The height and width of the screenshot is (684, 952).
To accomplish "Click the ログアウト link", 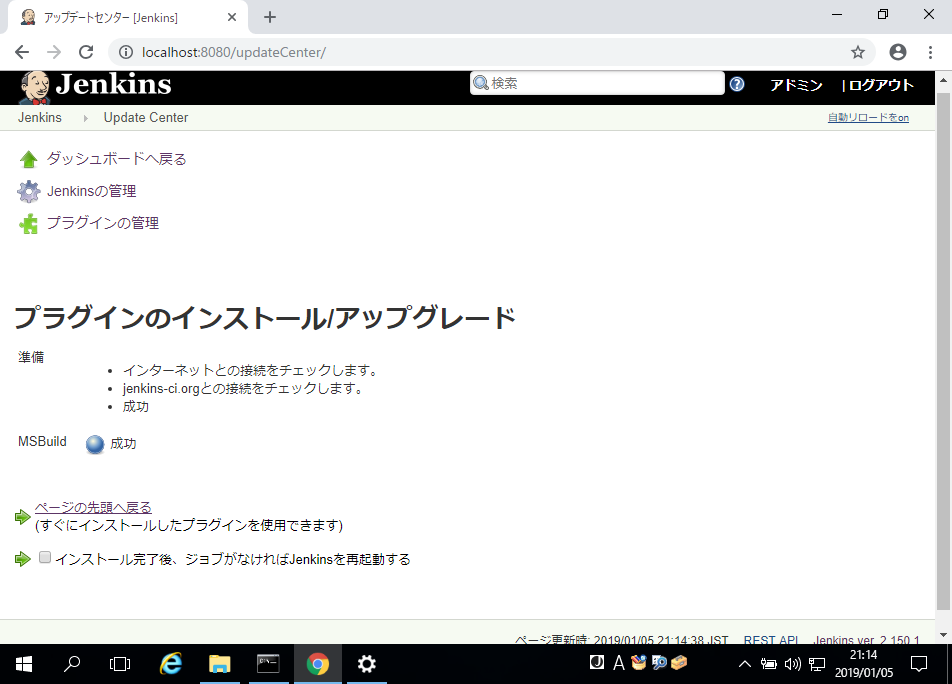I will pos(878,85).
